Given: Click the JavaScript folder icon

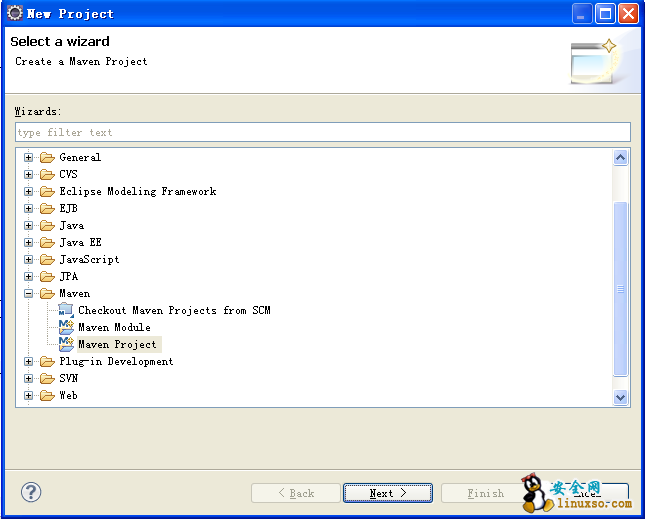Looking at the screenshot, I should click(47, 260).
